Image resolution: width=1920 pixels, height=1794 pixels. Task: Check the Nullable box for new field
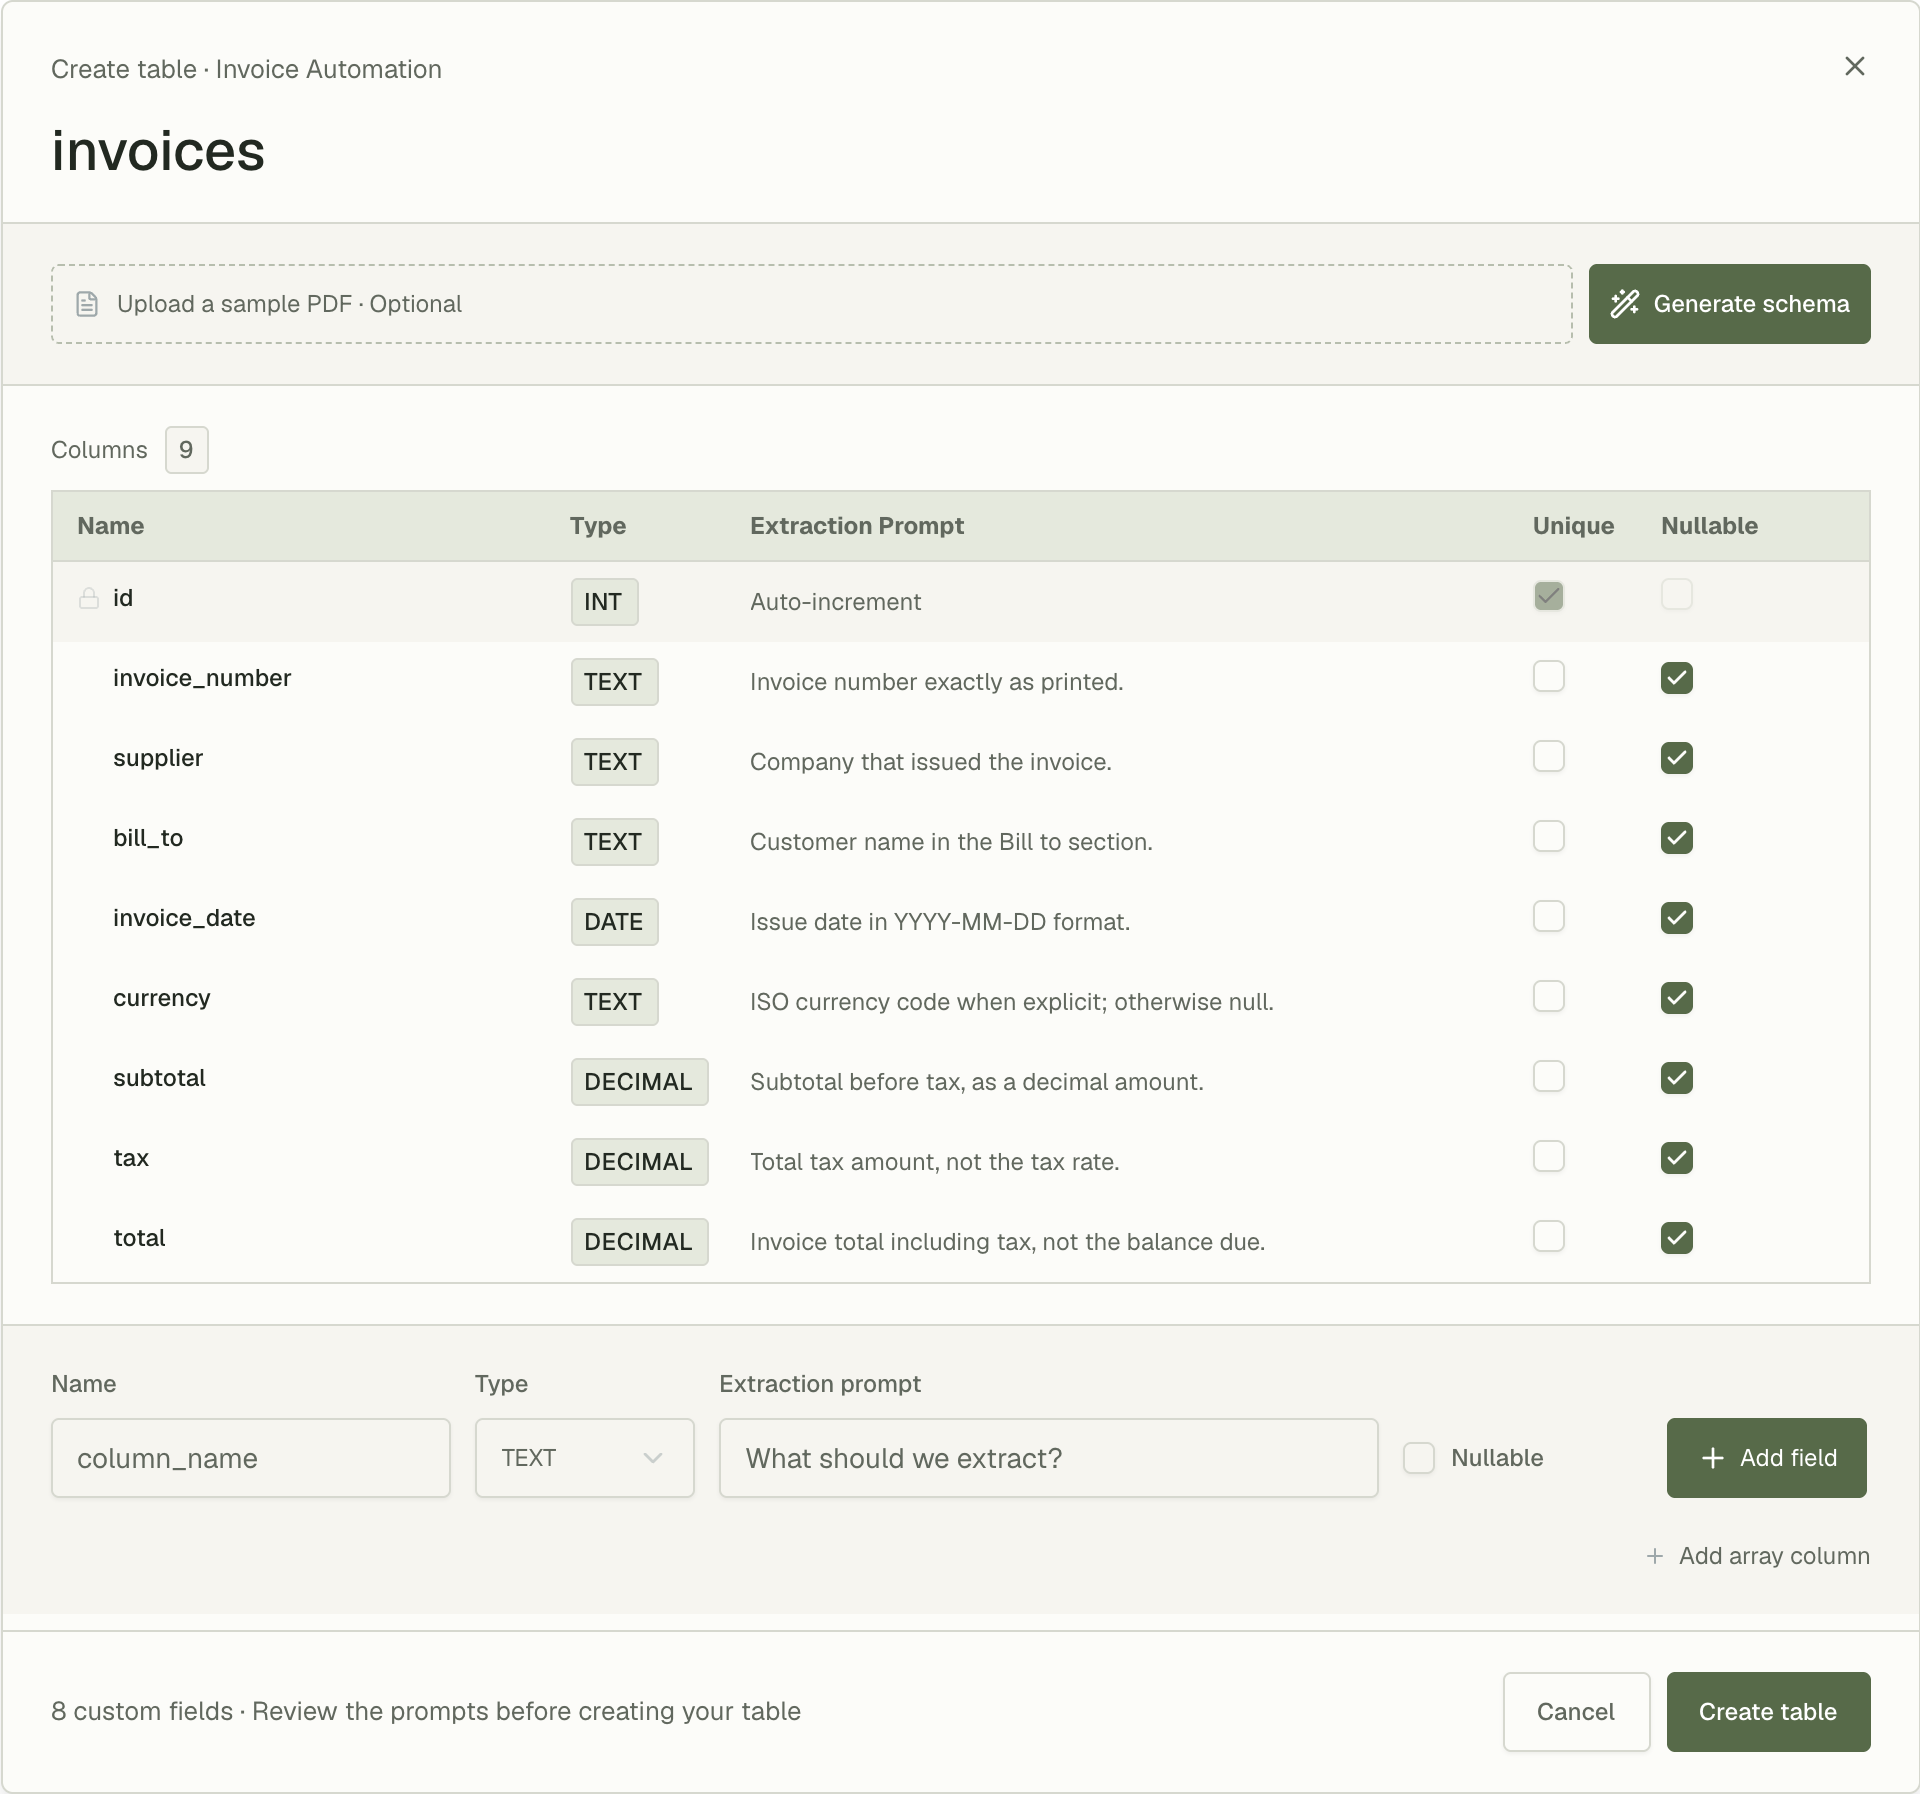coord(1419,1458)
